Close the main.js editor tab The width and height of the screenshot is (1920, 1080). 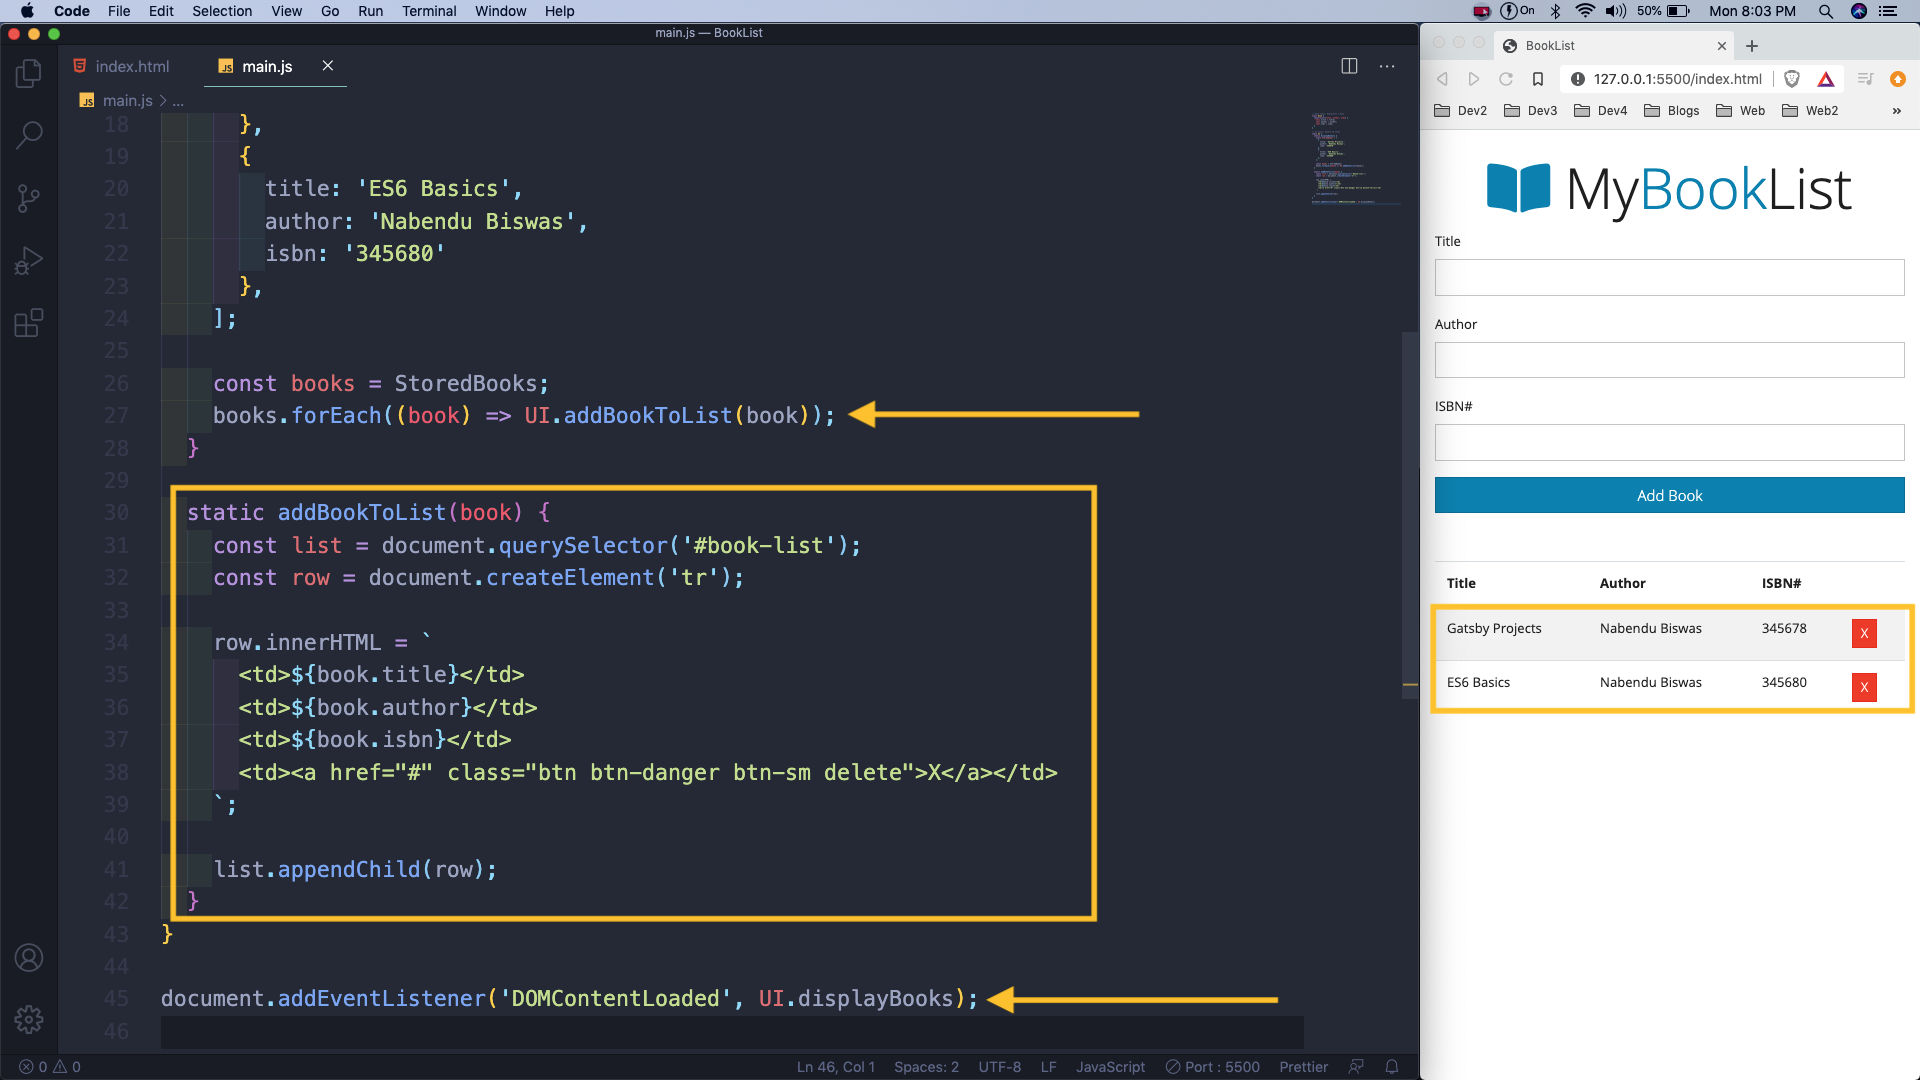(x=327, y=66)
